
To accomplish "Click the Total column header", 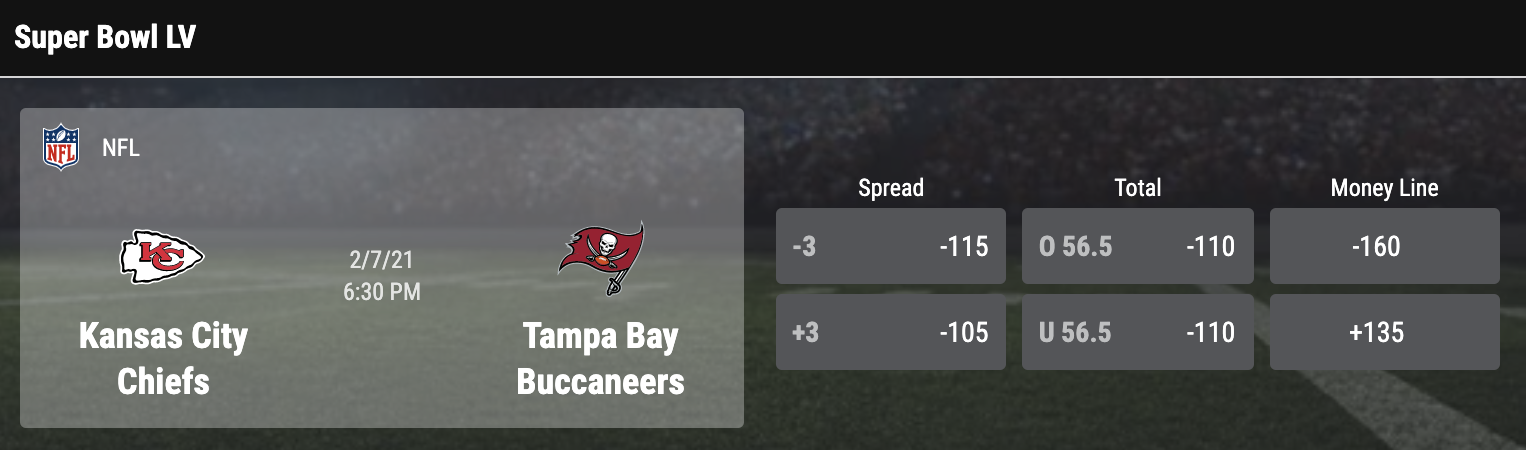I will 1137,188.
